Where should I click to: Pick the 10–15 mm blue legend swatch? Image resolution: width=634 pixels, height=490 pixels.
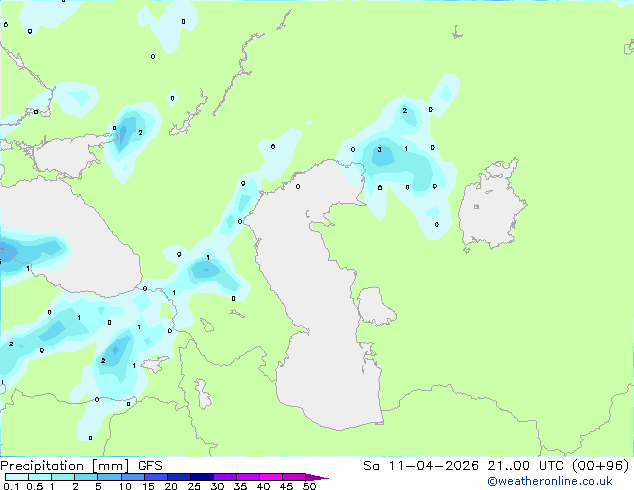(x=132, y=477)
